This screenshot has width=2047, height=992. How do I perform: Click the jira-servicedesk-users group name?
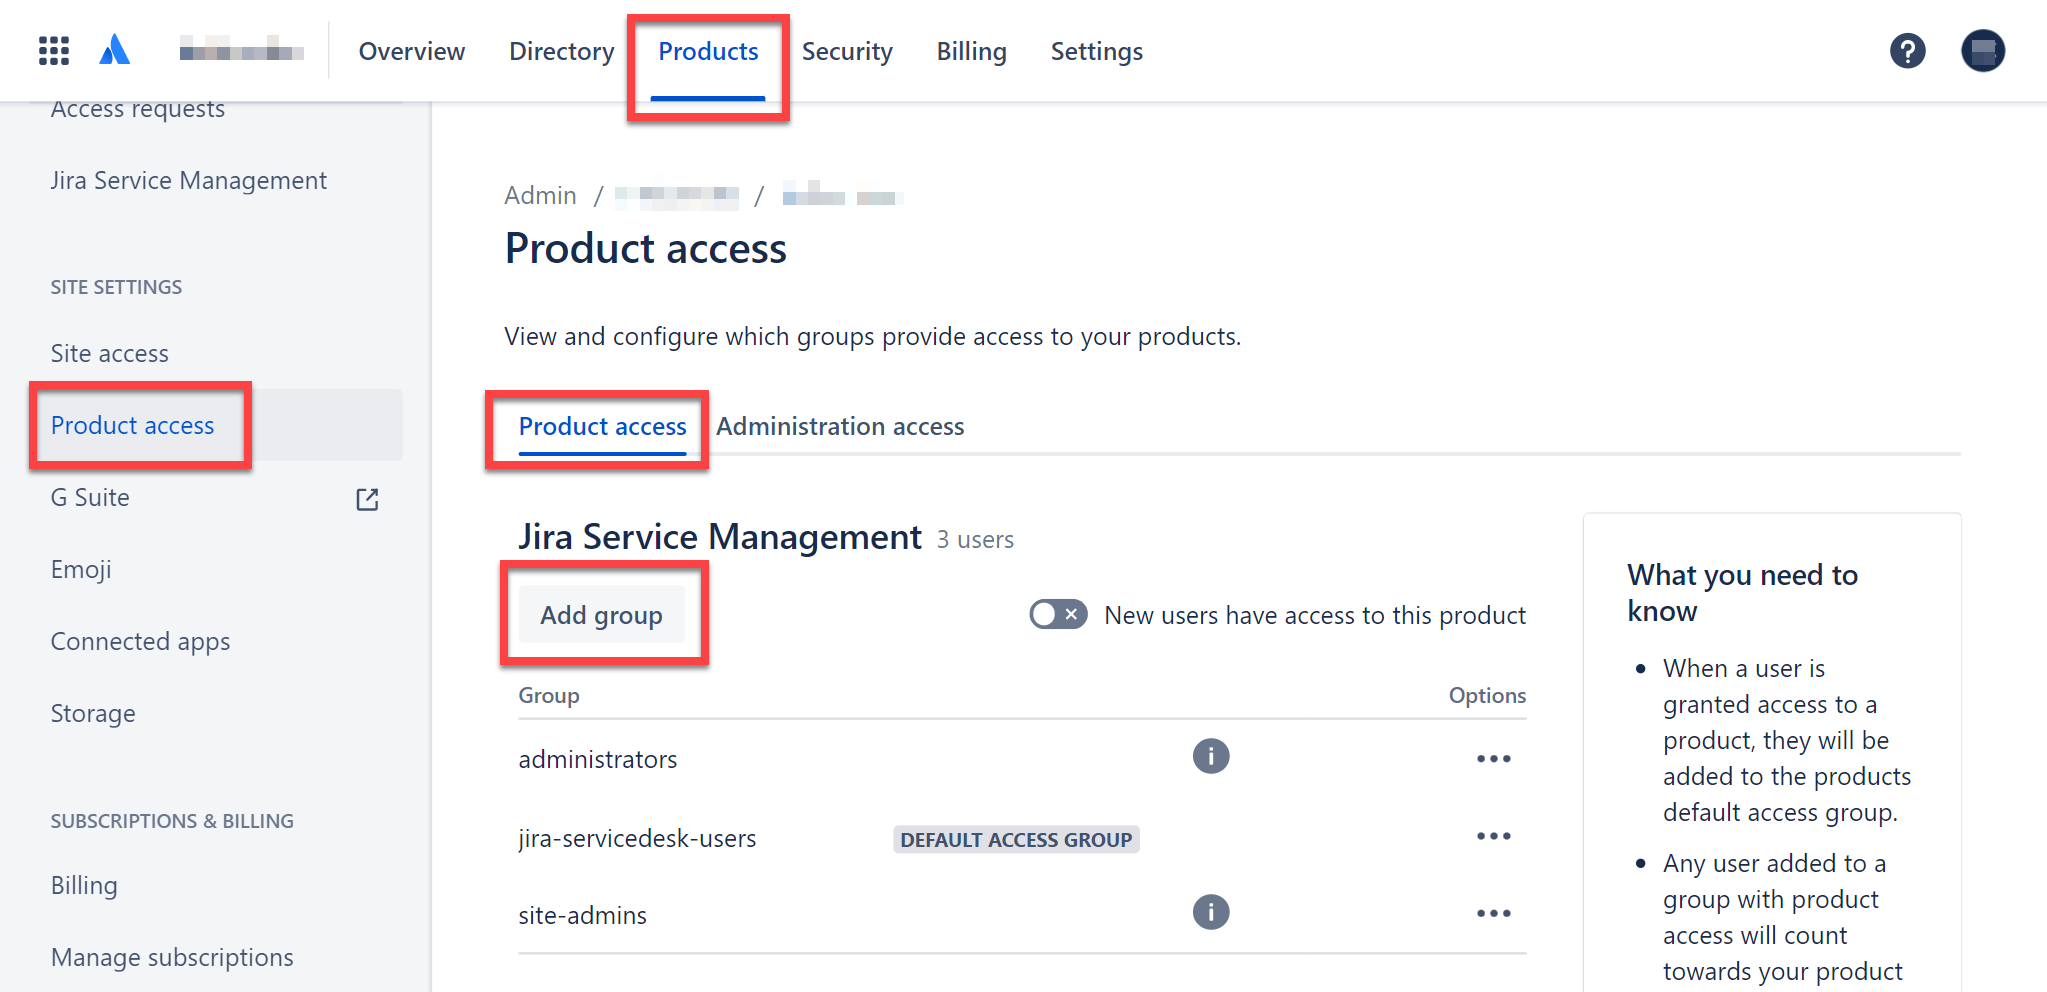[637, 838]
